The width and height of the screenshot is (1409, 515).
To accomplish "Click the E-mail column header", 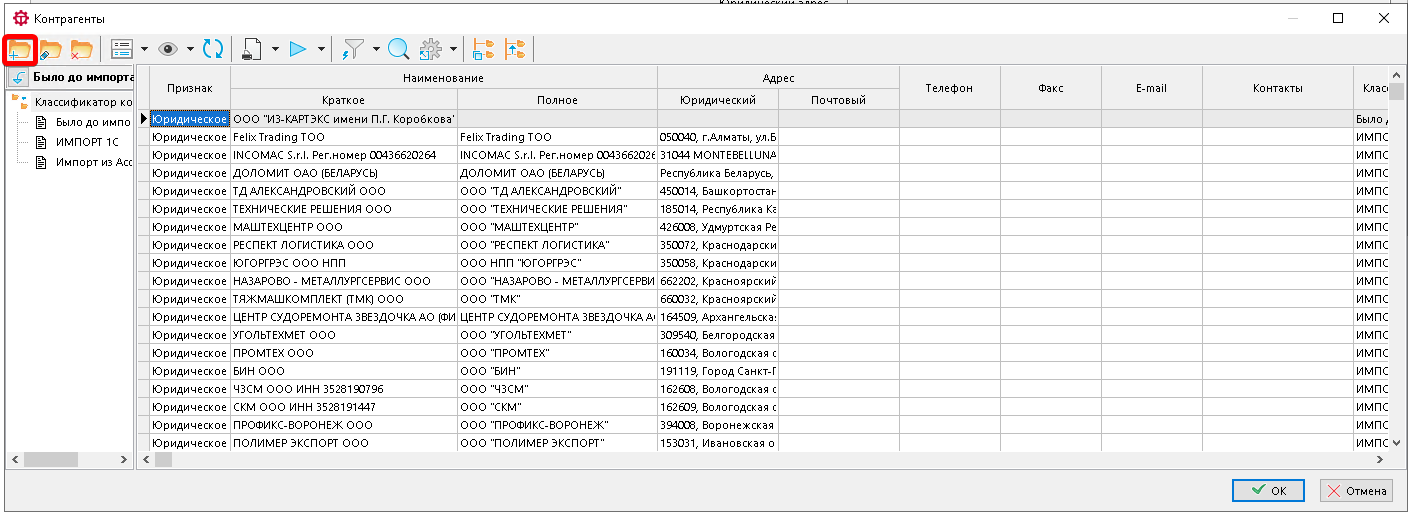I will 1152,88.
